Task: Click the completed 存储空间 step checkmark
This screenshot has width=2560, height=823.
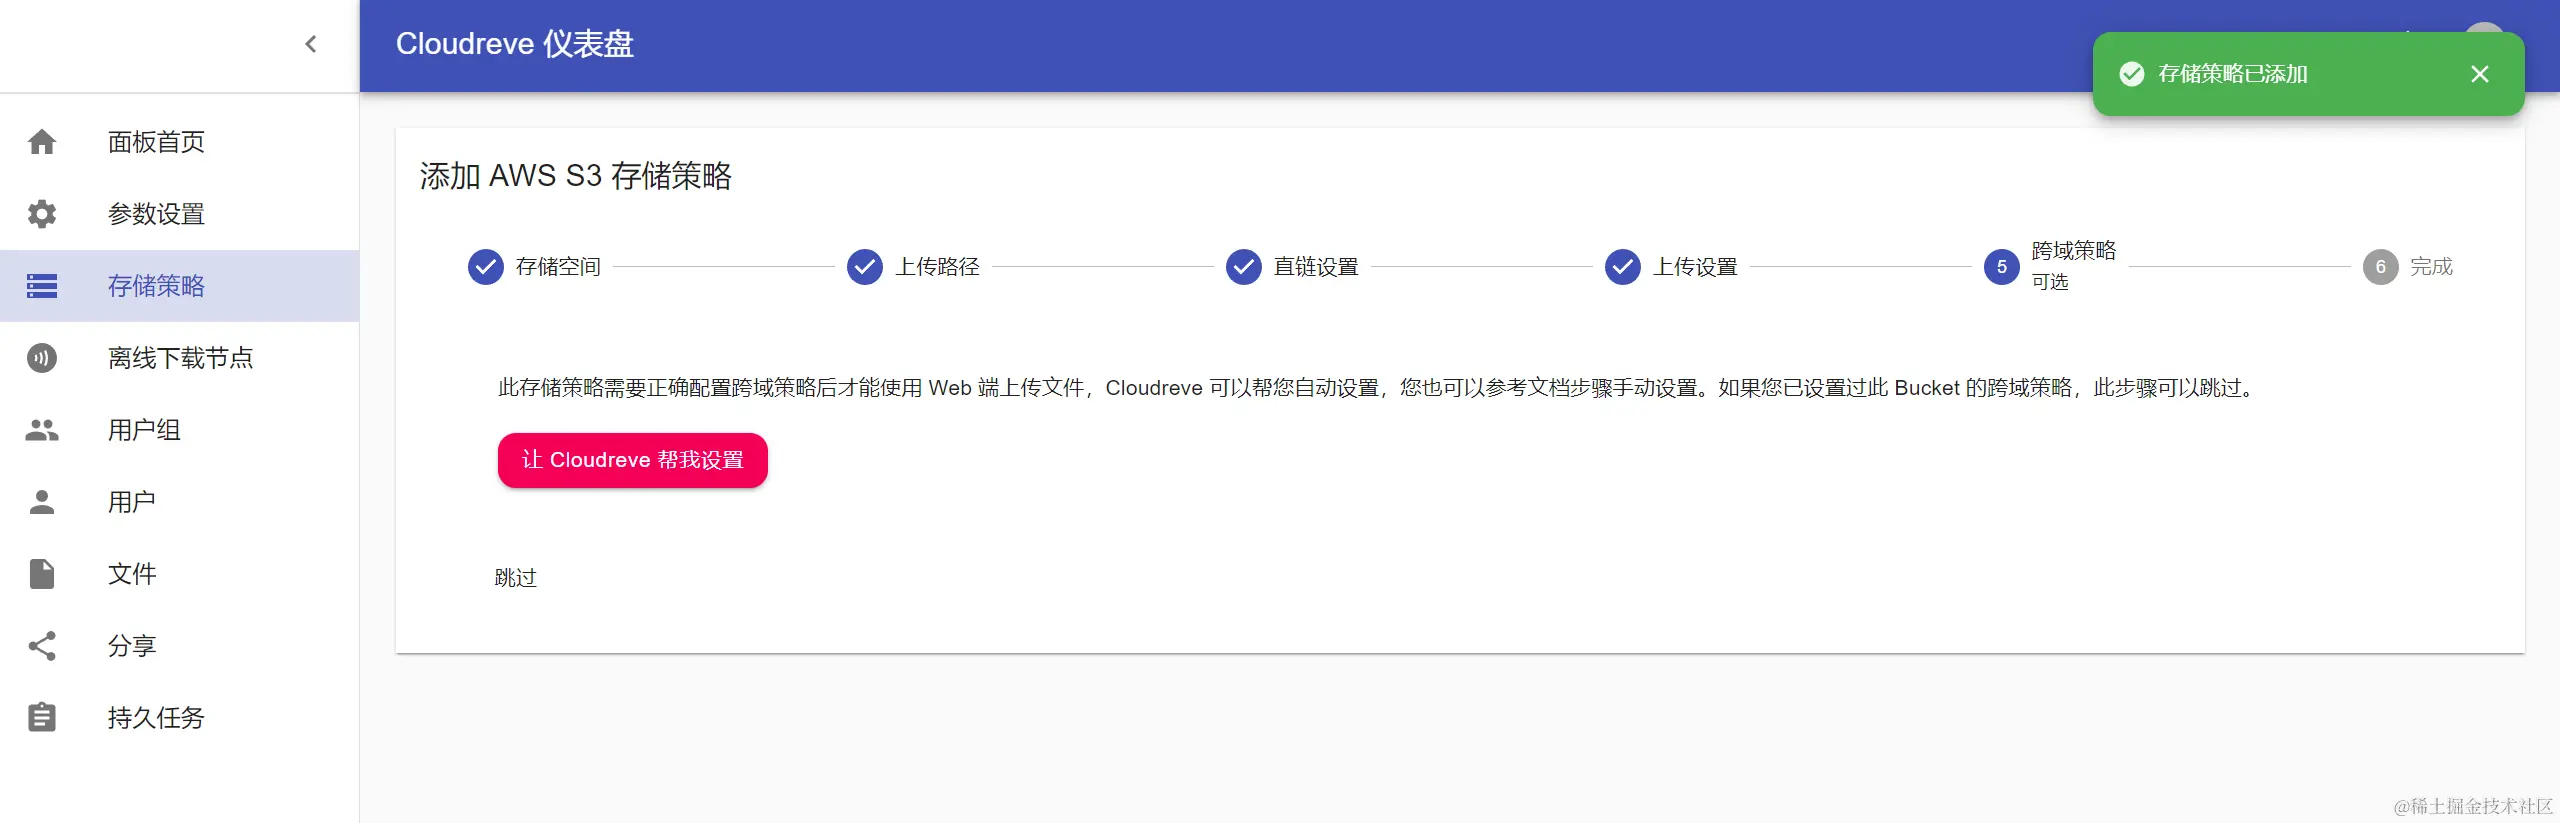Action: pyautogui.click(x=486, y=267)
